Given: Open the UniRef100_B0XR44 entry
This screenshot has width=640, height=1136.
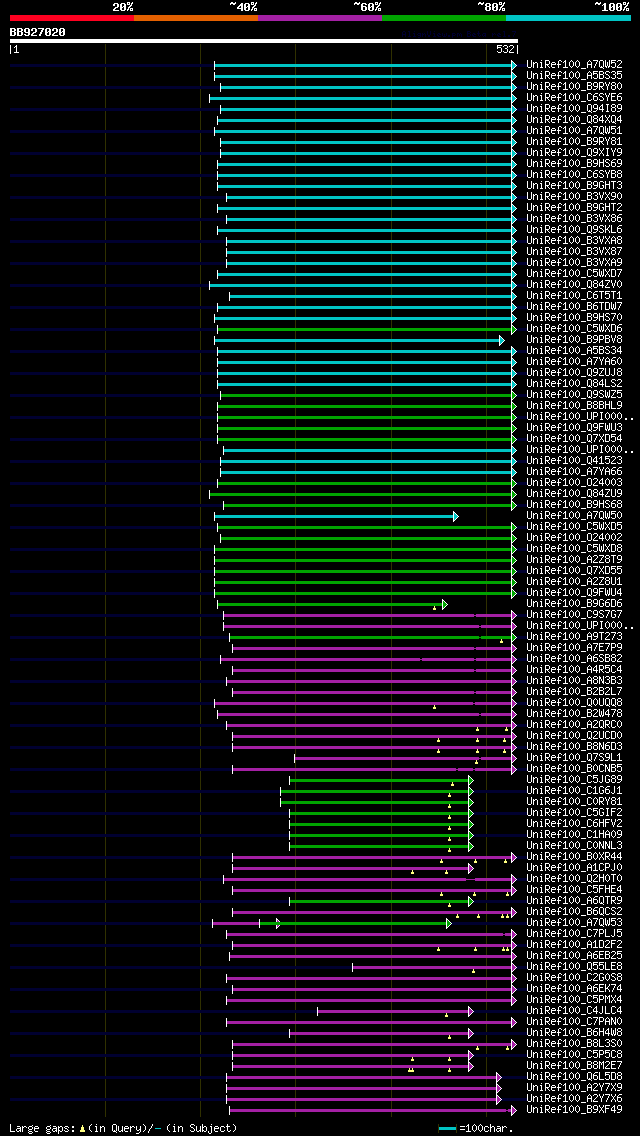Looking at the screenshot, I should pos(574,856).
